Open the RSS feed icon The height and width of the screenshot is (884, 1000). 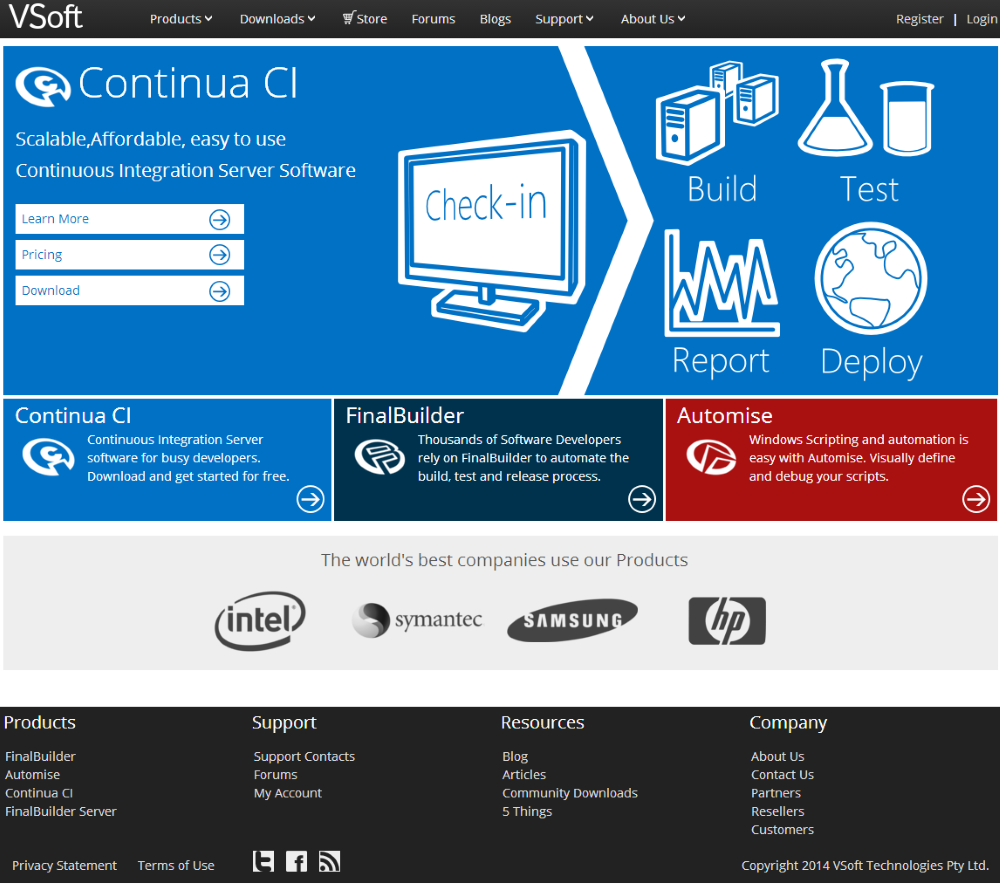click(329, 861)
